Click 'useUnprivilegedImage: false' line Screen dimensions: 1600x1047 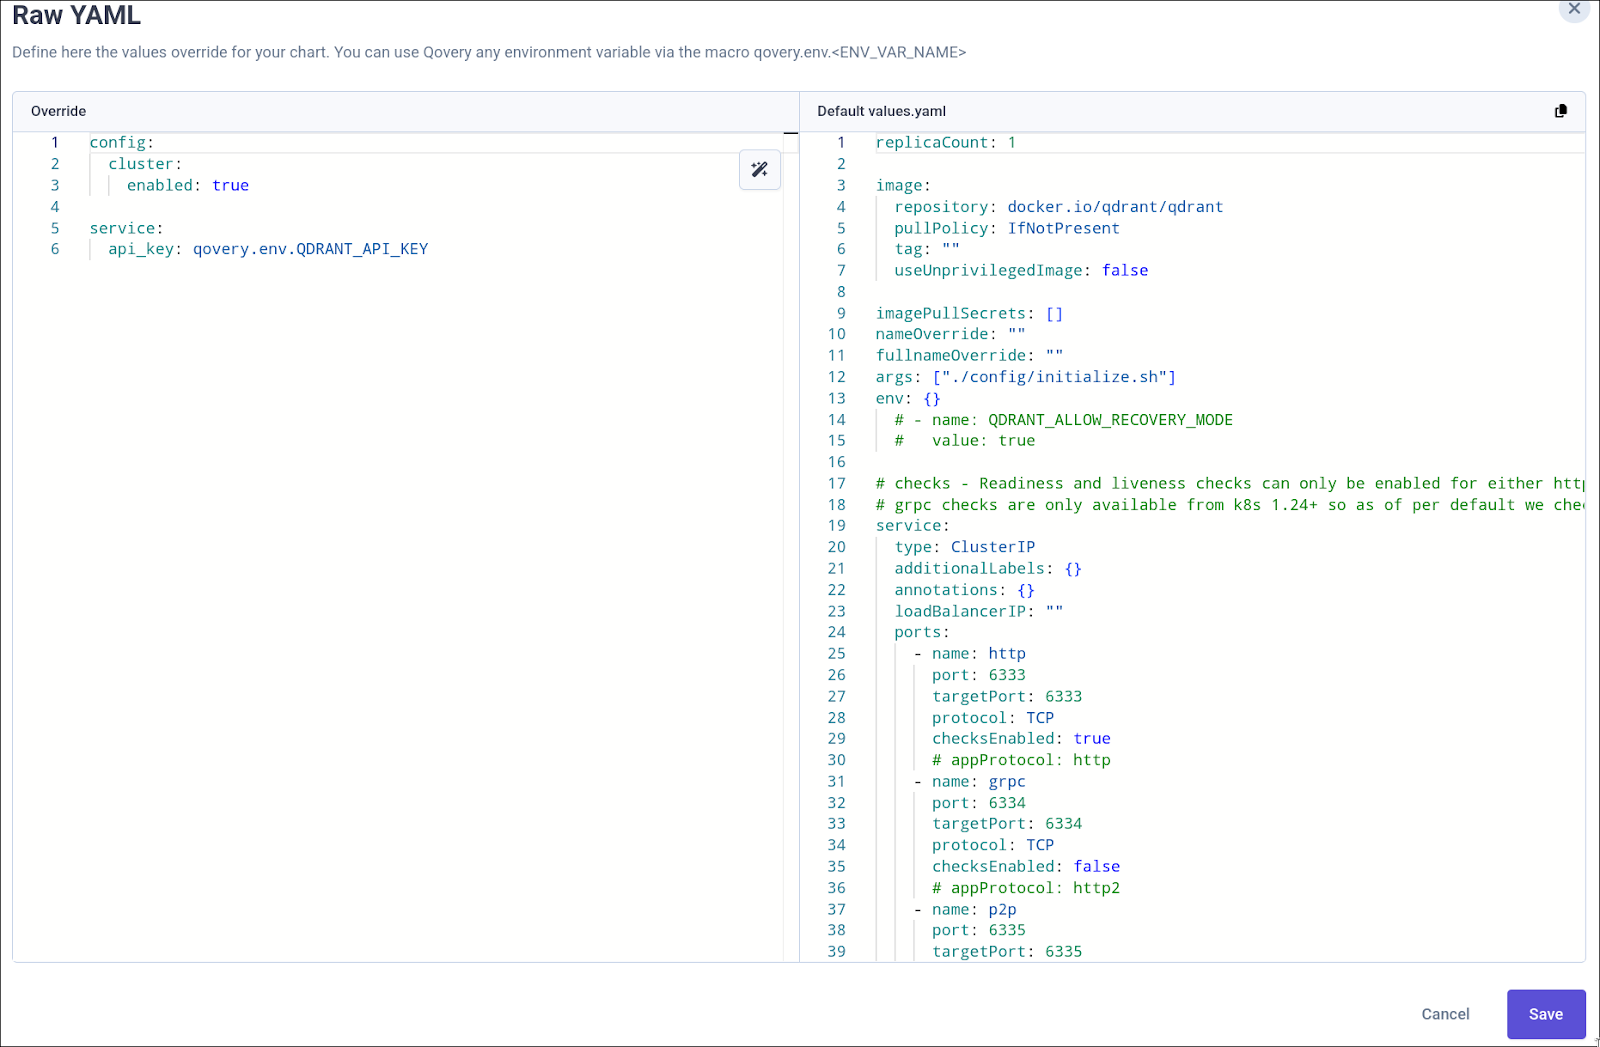pos(1021,271)
